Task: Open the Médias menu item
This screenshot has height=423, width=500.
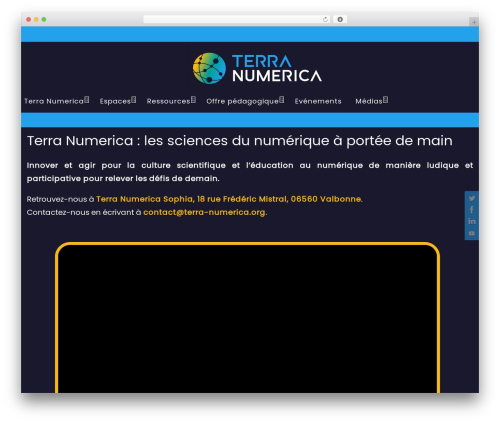Action: coord(369,101)
